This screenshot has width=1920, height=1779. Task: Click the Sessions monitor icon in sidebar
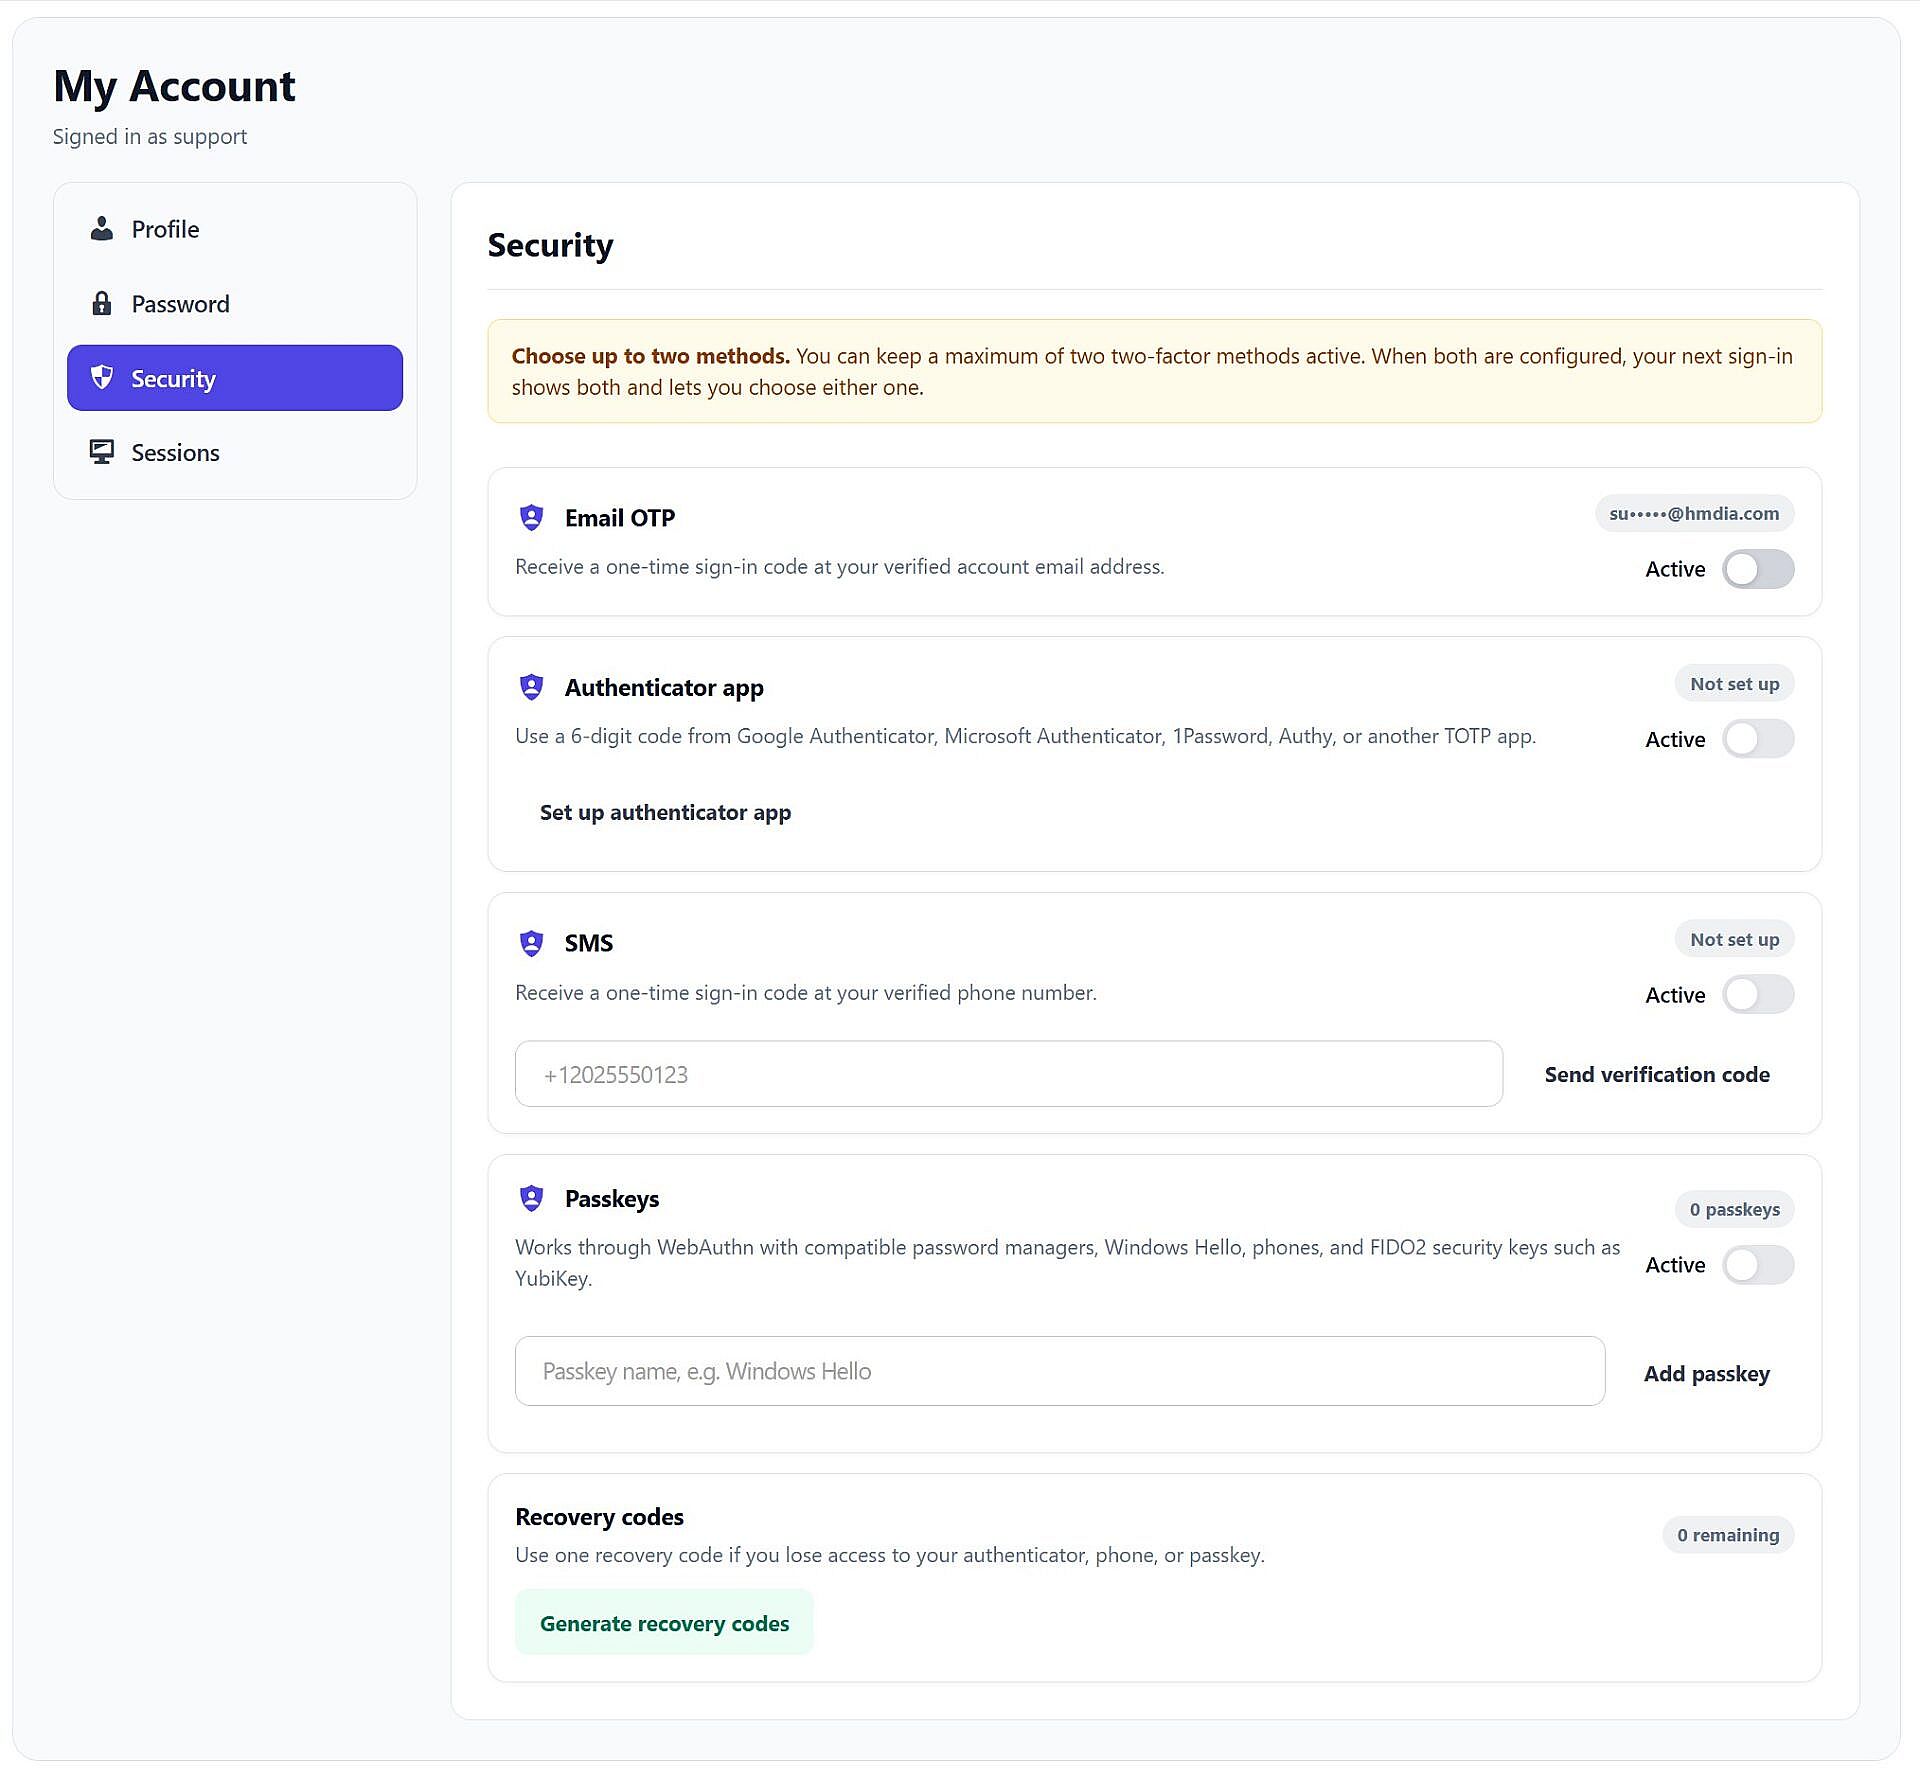coord(102,452)
